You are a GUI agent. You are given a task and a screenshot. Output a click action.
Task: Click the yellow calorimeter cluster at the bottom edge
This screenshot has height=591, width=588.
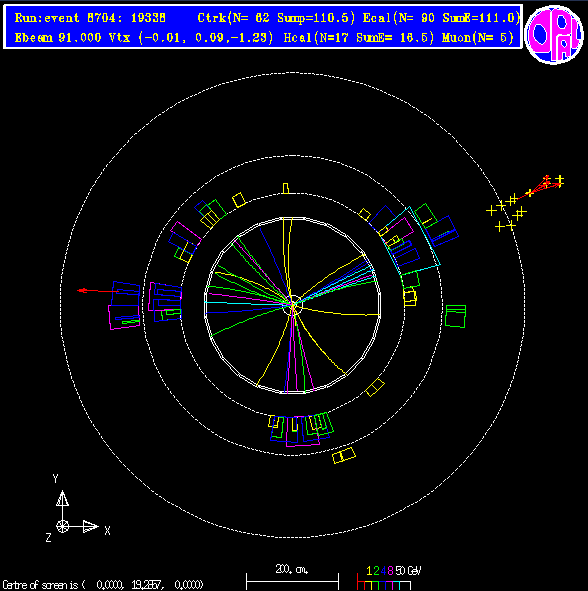(344, 455)
